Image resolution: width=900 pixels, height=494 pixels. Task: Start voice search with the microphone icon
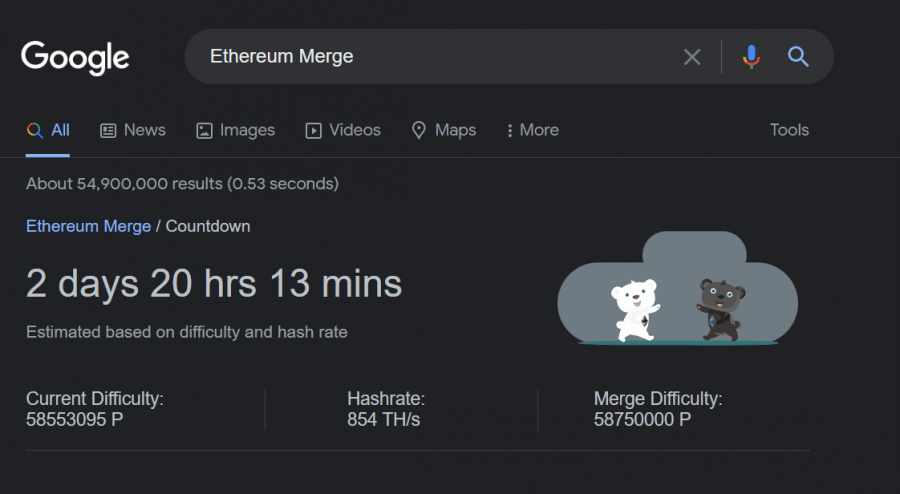(x=751, y=57)
